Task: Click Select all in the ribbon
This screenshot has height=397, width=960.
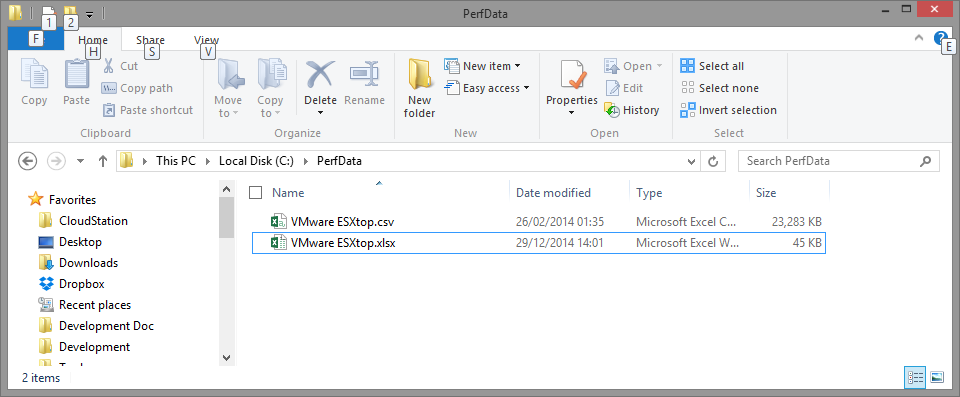Action: click(713, 66)
